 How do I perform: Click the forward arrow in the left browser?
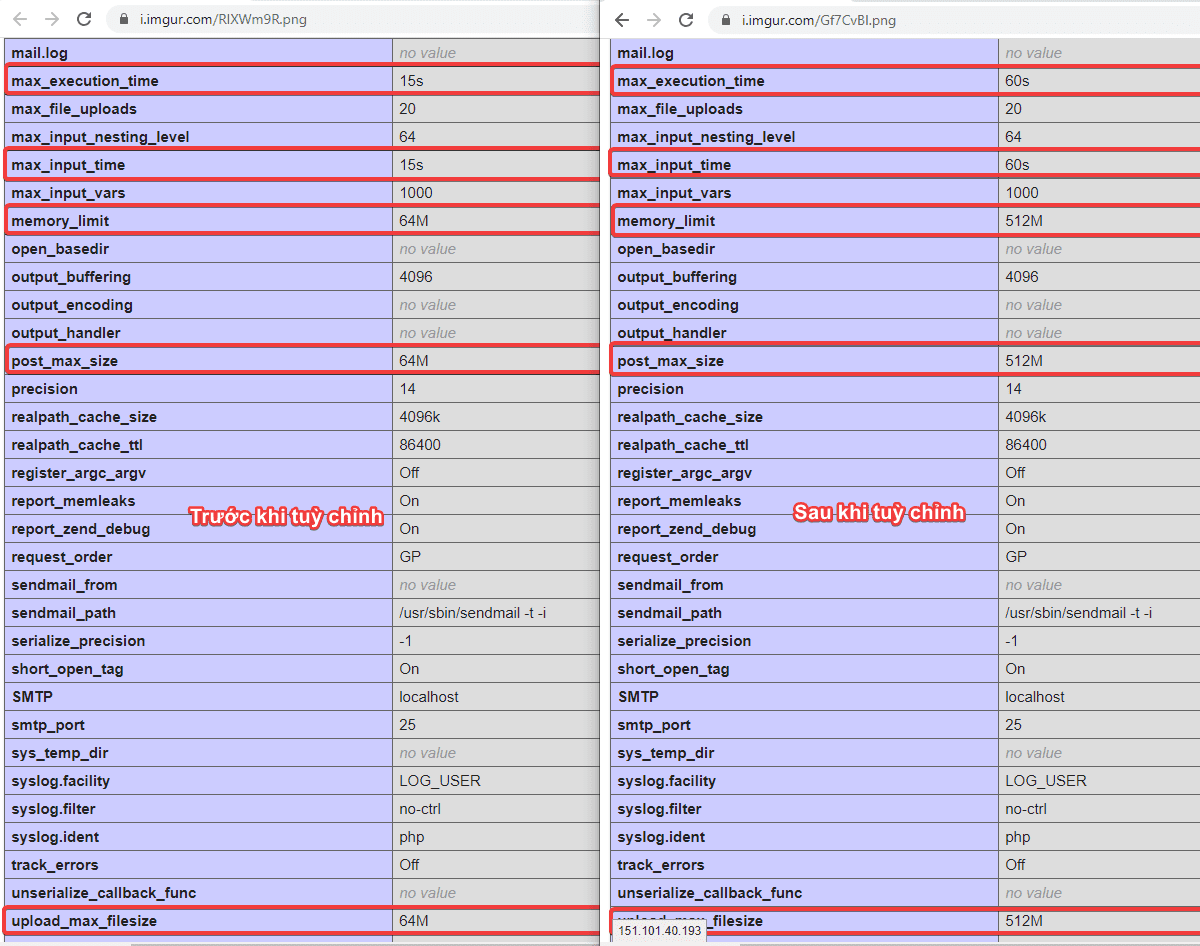pos(52,19)
